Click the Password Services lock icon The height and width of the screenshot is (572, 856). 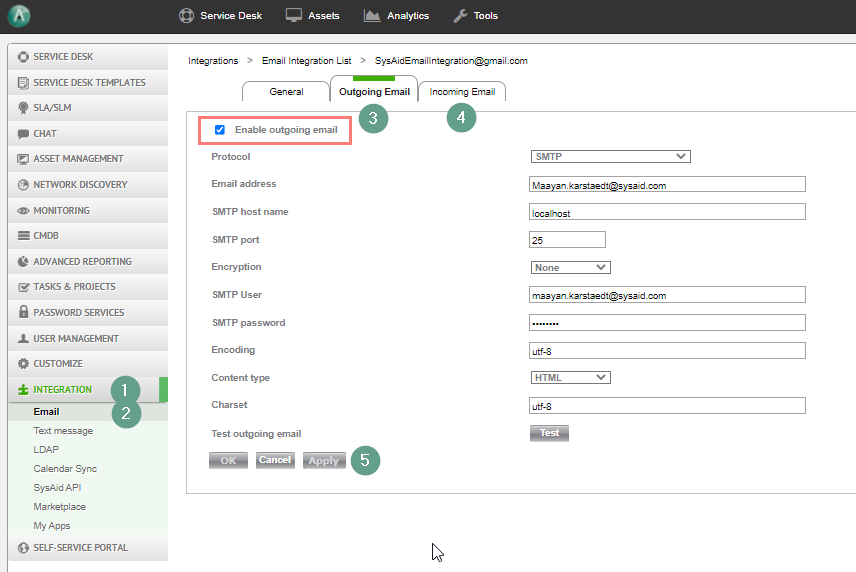click(x=23, y=312)
